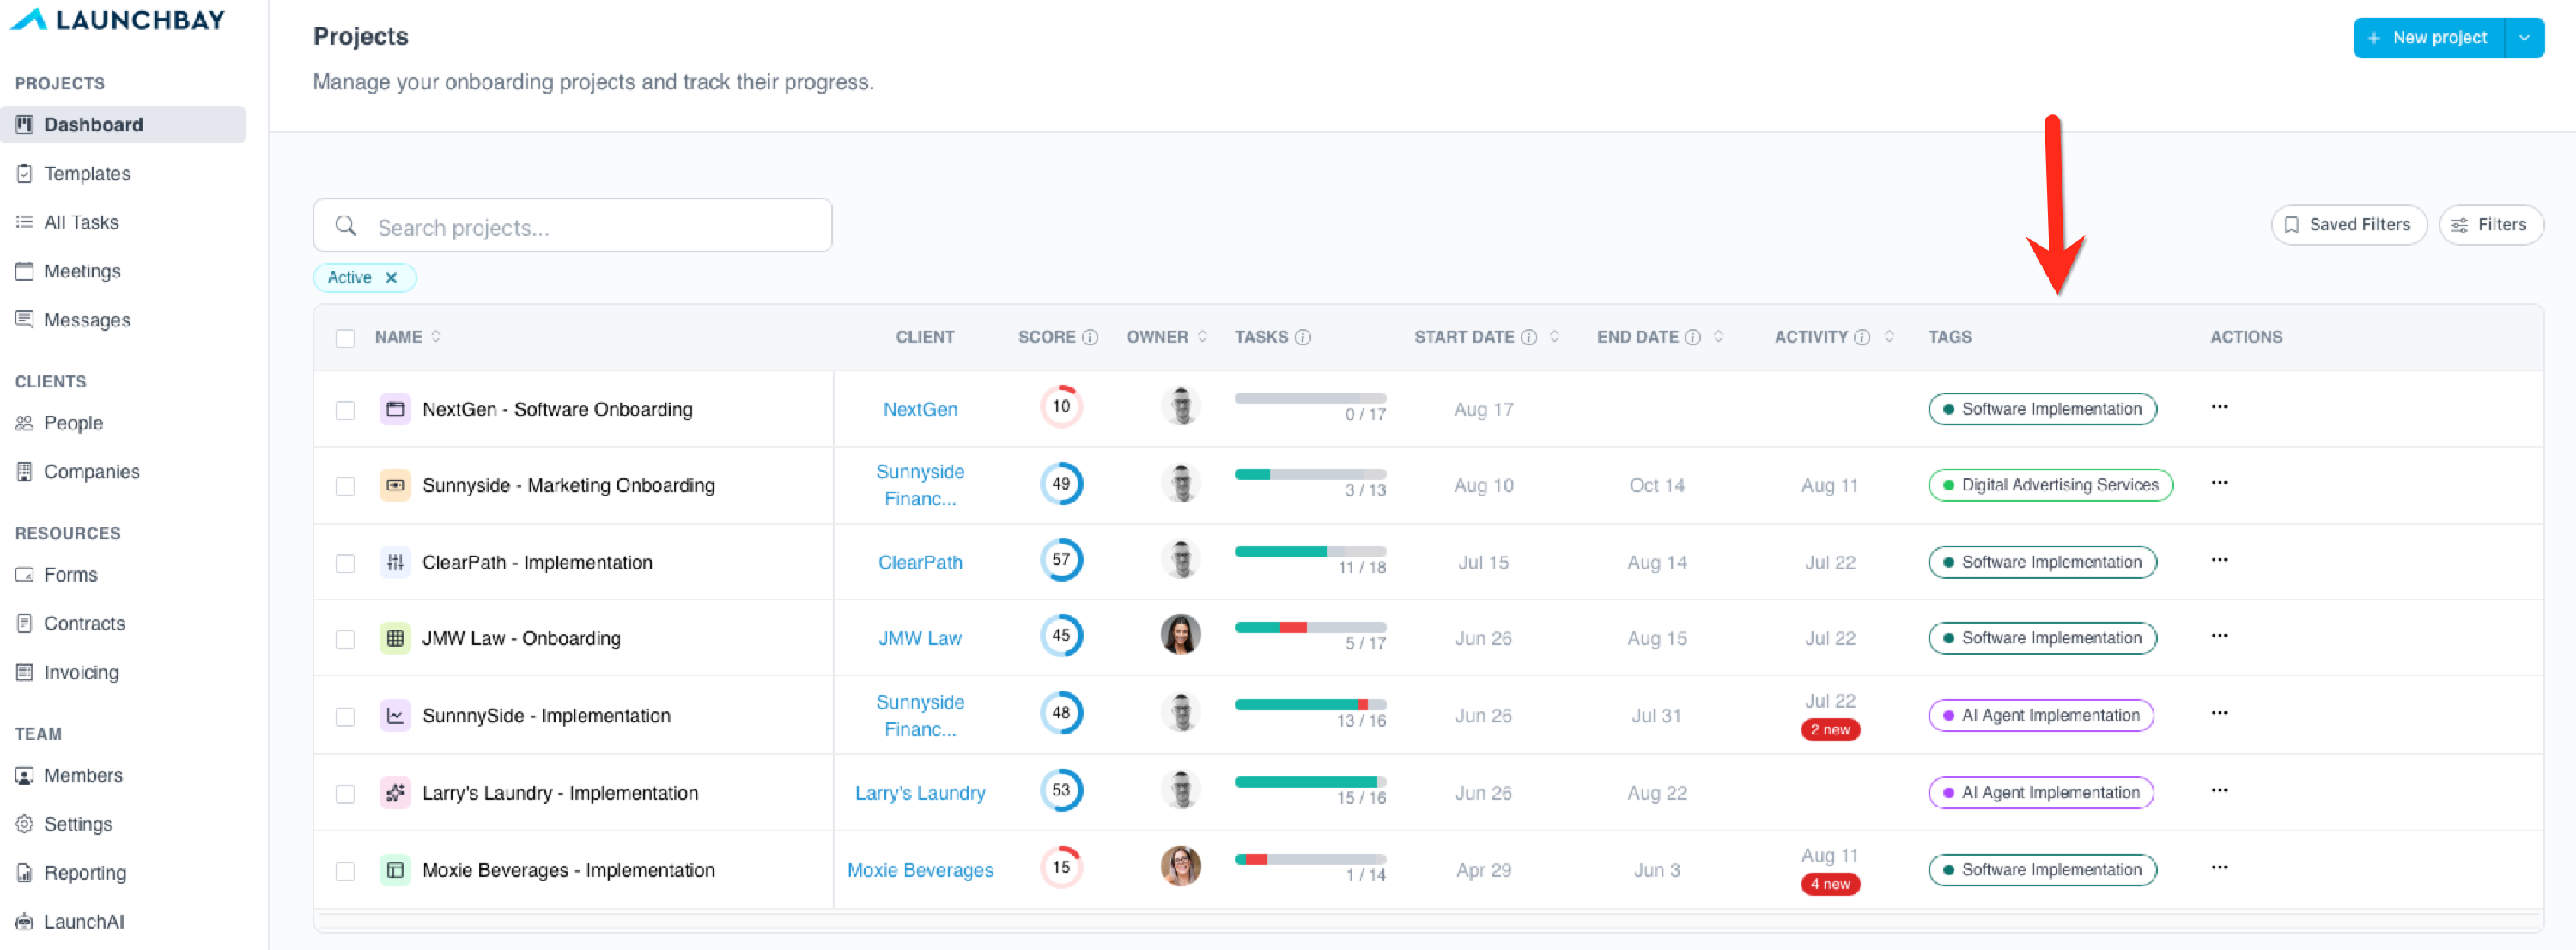2576x950 pixels.
Task: Click the Sunnyside Marketing Onboarding project icon
Action: (x=395, y=485)
